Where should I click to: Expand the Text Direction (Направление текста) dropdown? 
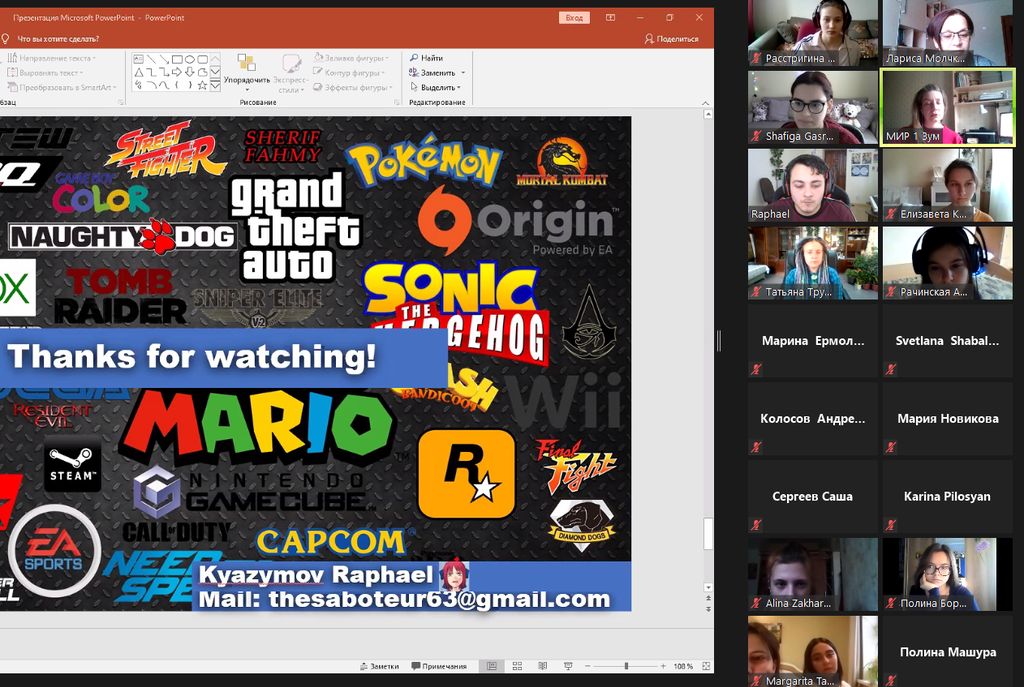coord(95,58)
